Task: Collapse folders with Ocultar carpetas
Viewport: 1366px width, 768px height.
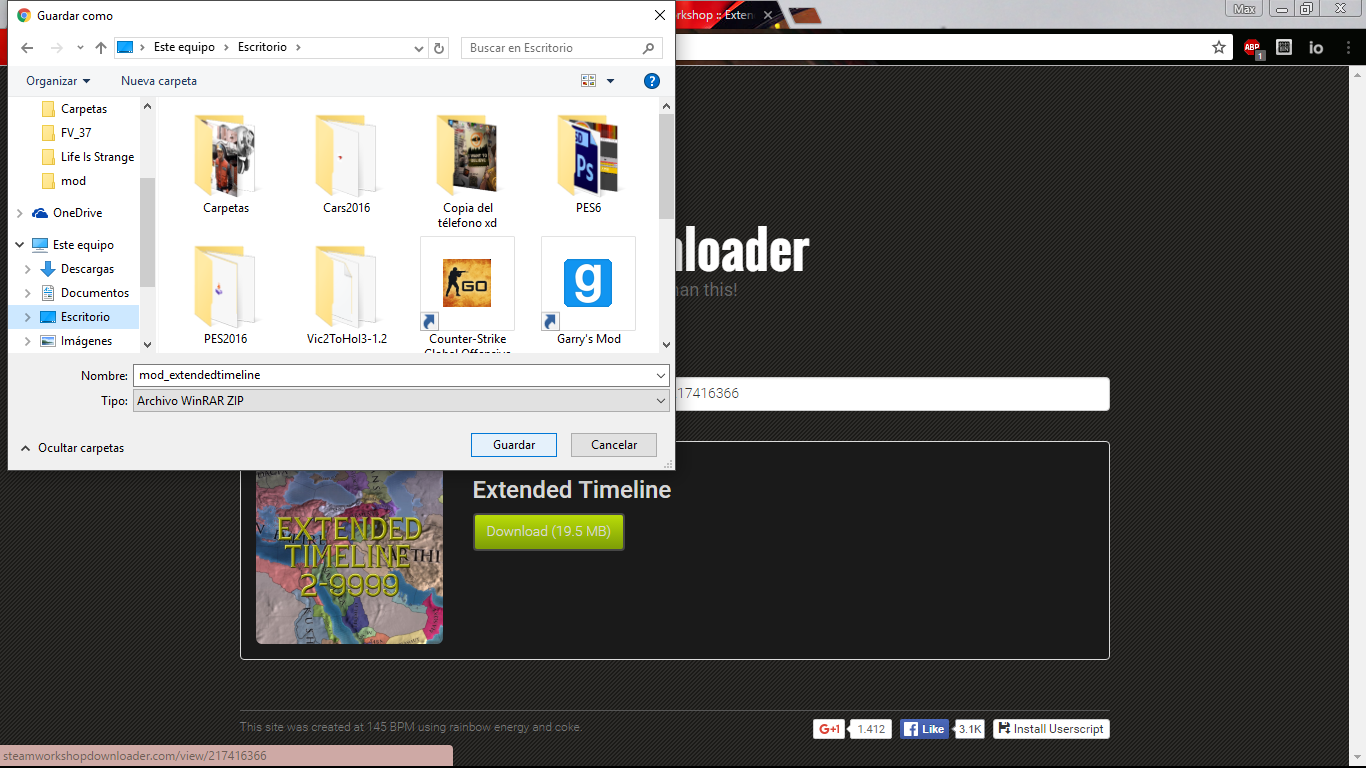Action: point(72,448)
